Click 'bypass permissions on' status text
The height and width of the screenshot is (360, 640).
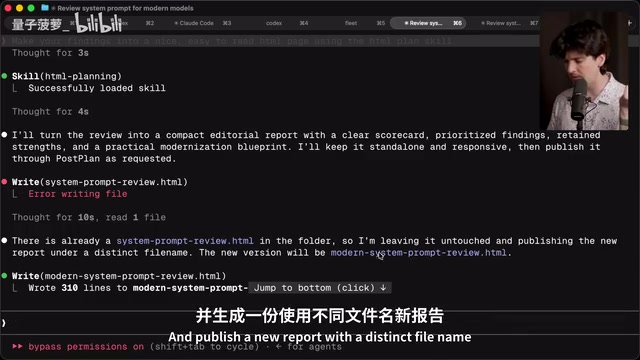pos(86,347)
